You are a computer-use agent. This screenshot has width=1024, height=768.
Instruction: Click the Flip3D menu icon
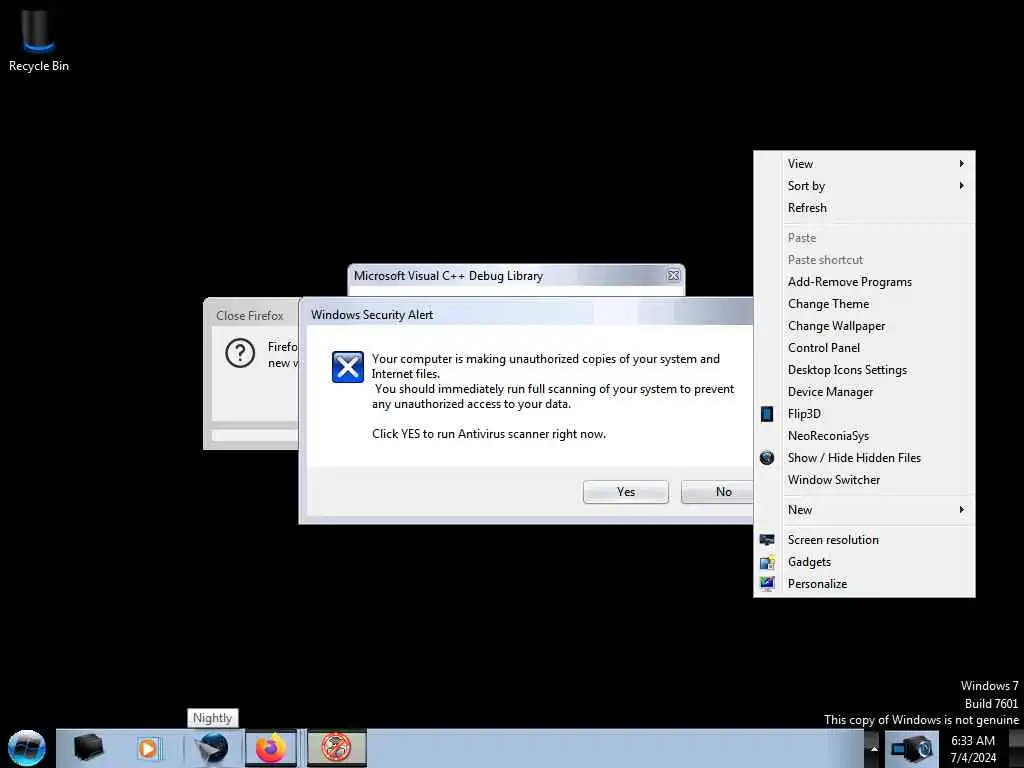click(x=767, y=413)
